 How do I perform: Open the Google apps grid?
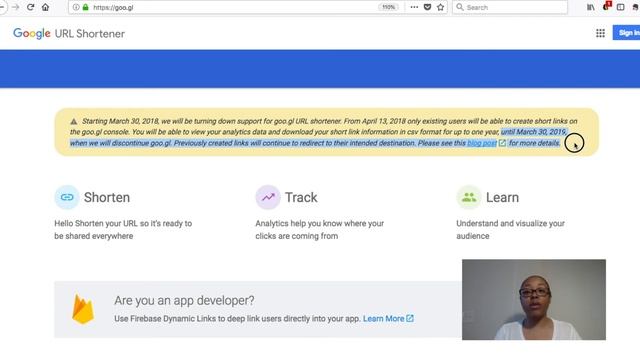coord(600,33)
